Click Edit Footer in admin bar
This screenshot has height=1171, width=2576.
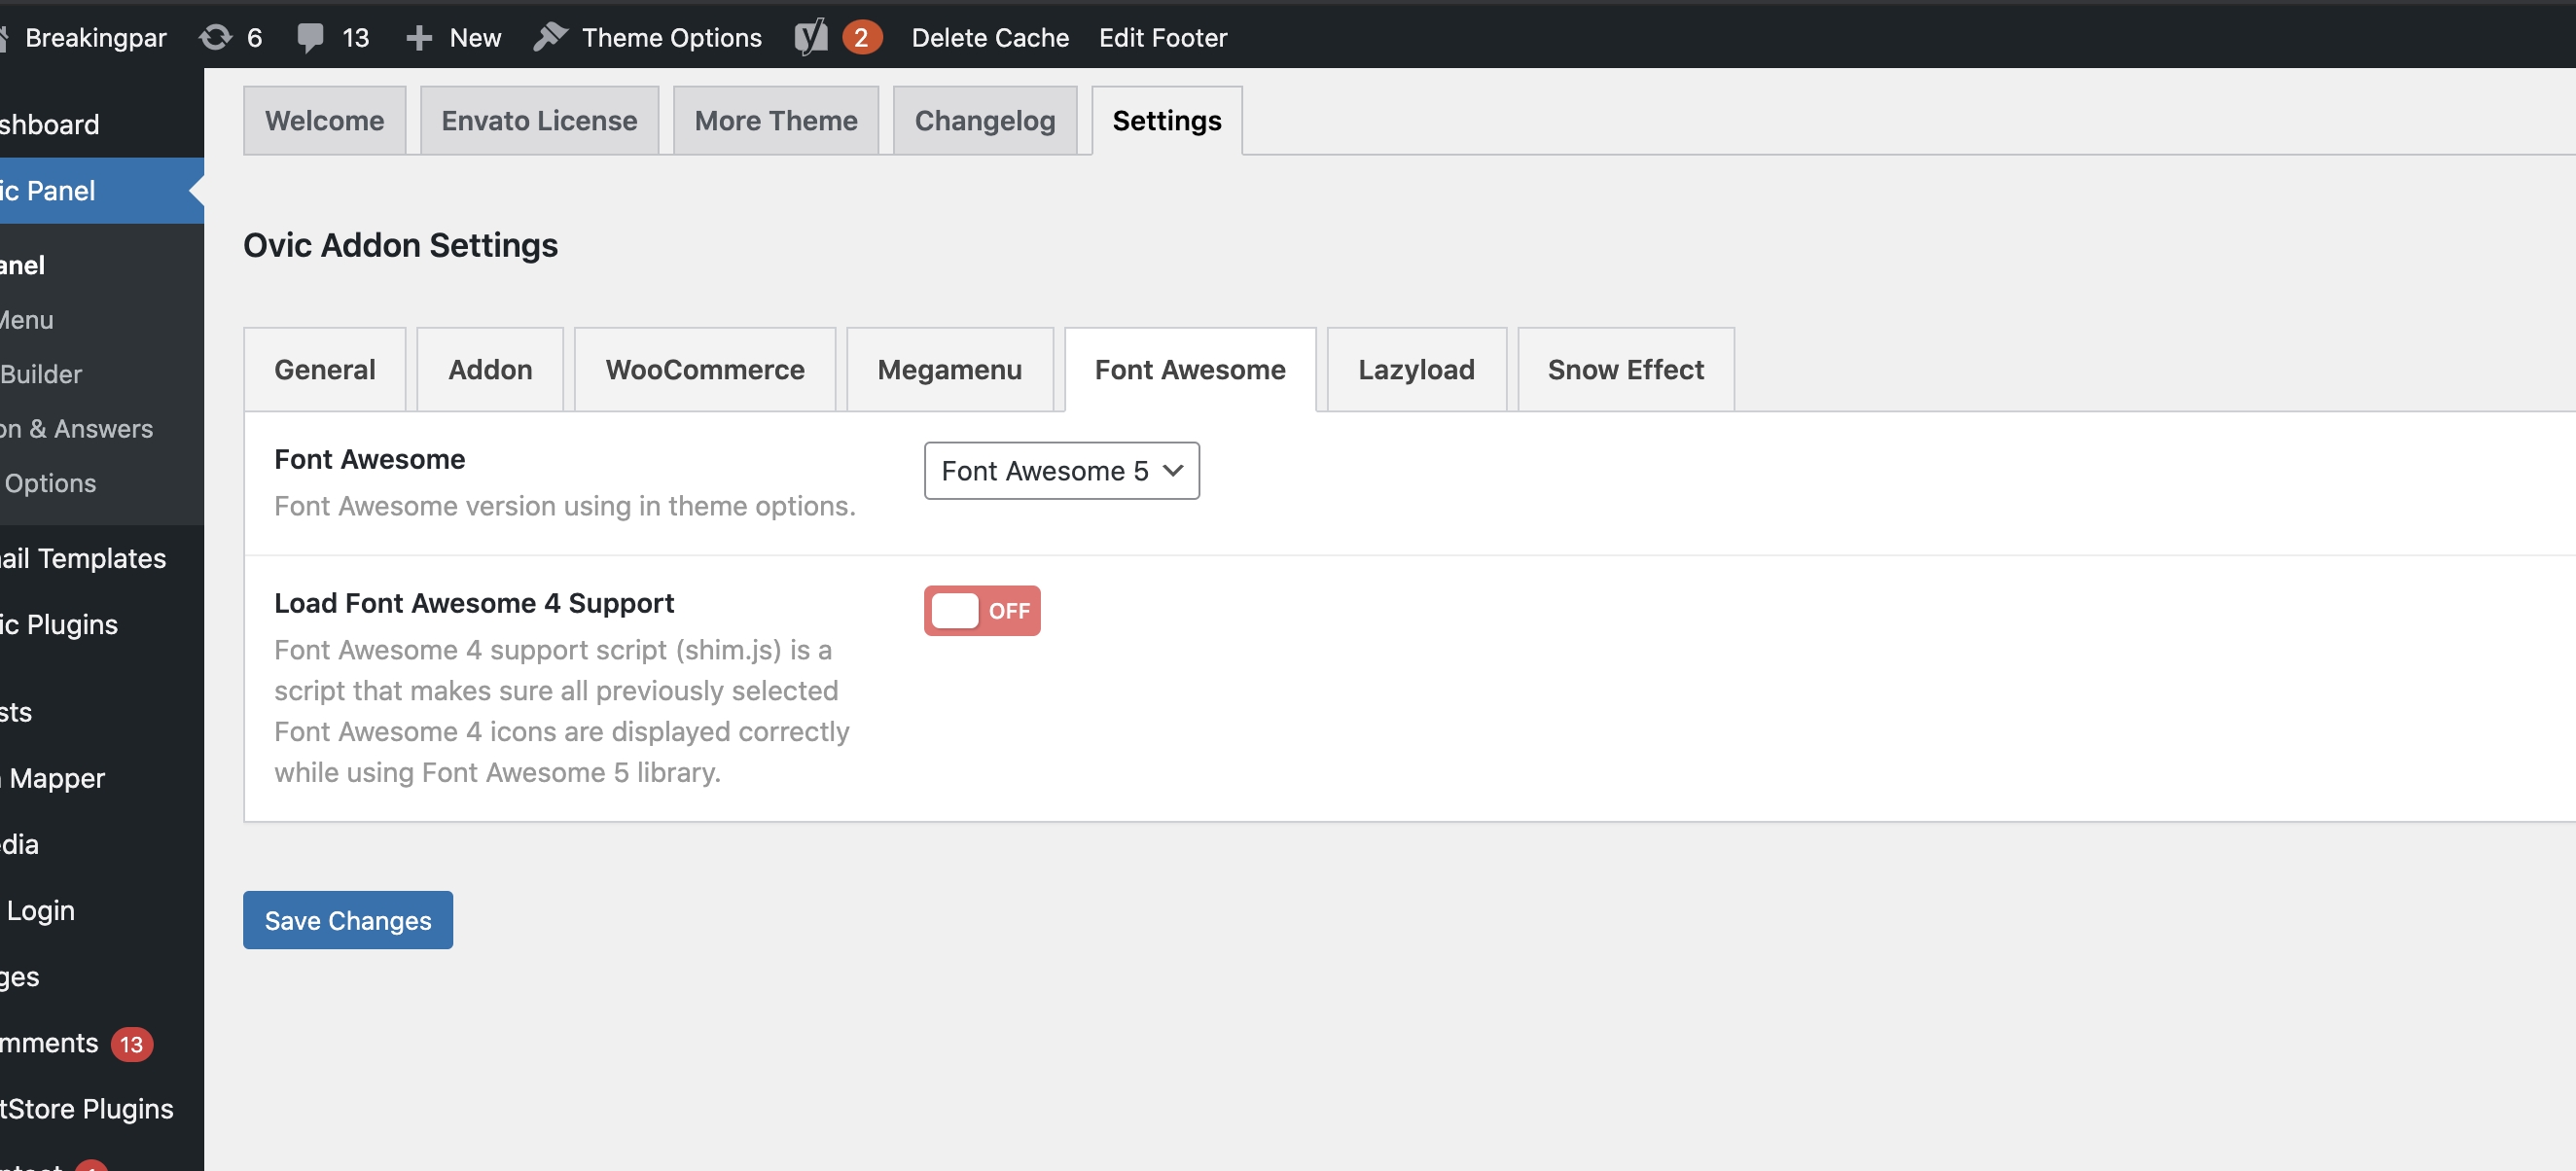pyautogui.click(x=1163, y=38)
